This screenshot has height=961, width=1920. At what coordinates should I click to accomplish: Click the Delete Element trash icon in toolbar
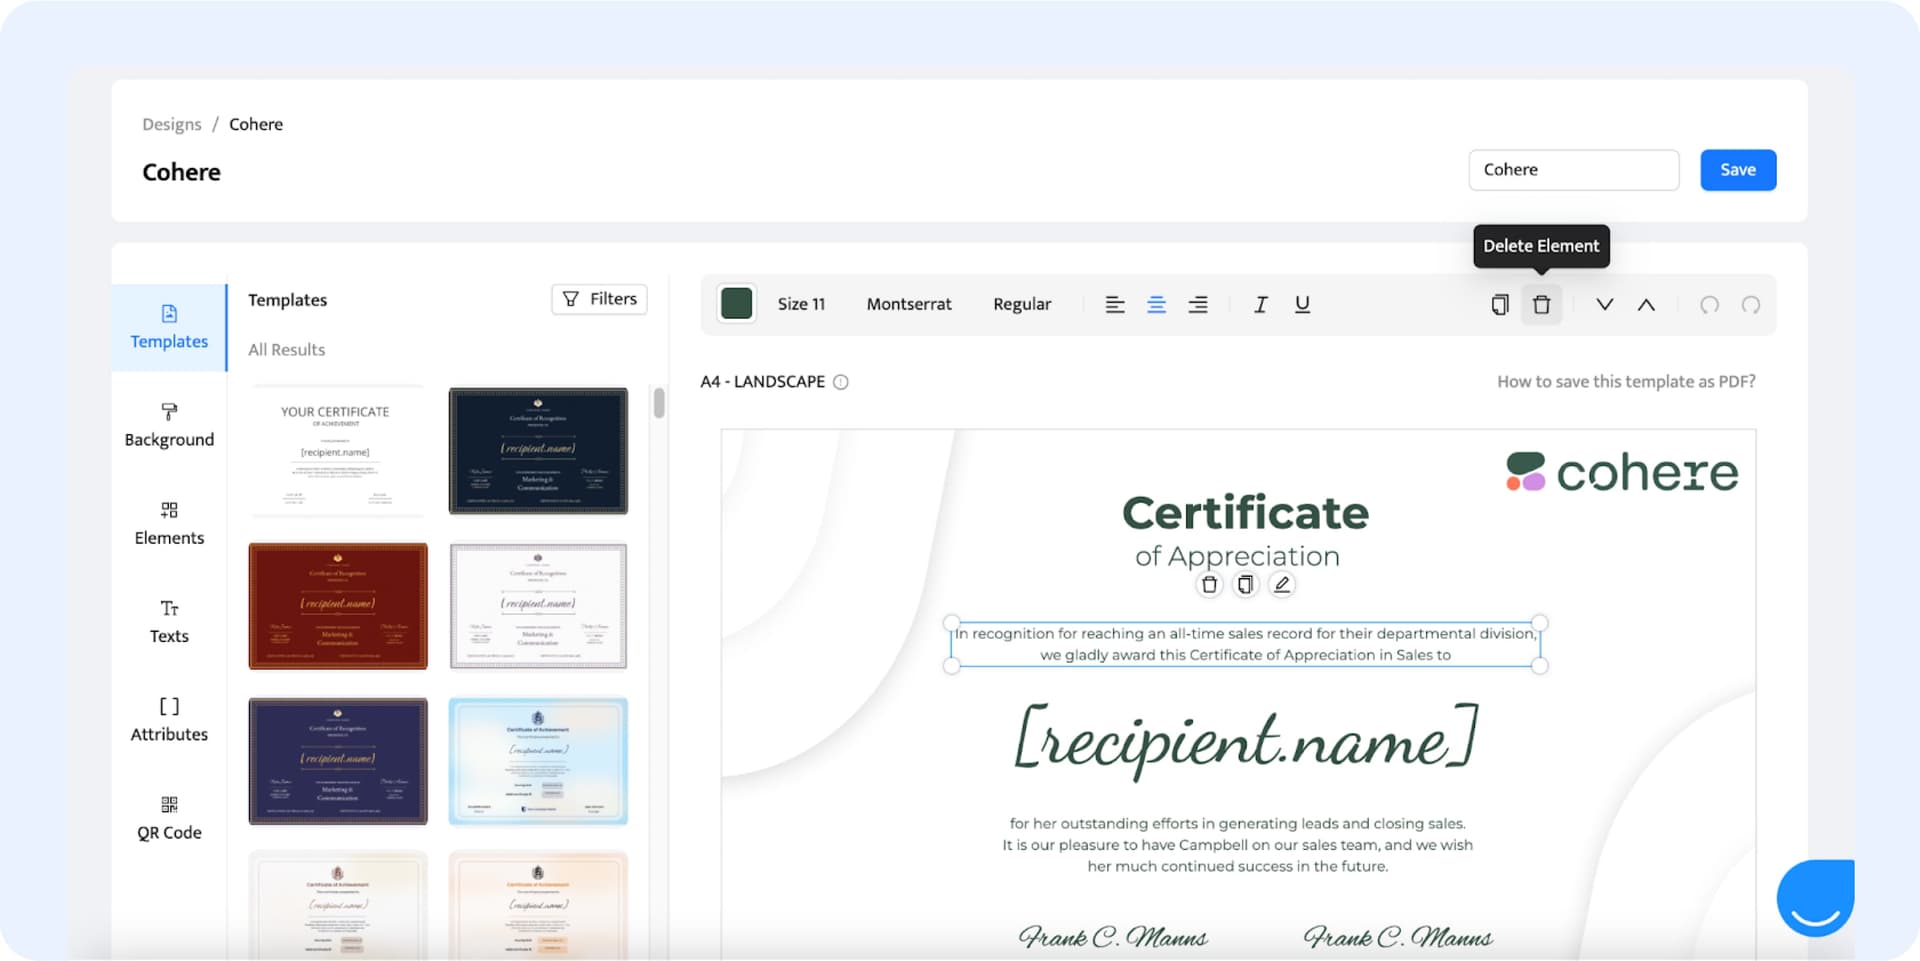[x=1541, y=305]
